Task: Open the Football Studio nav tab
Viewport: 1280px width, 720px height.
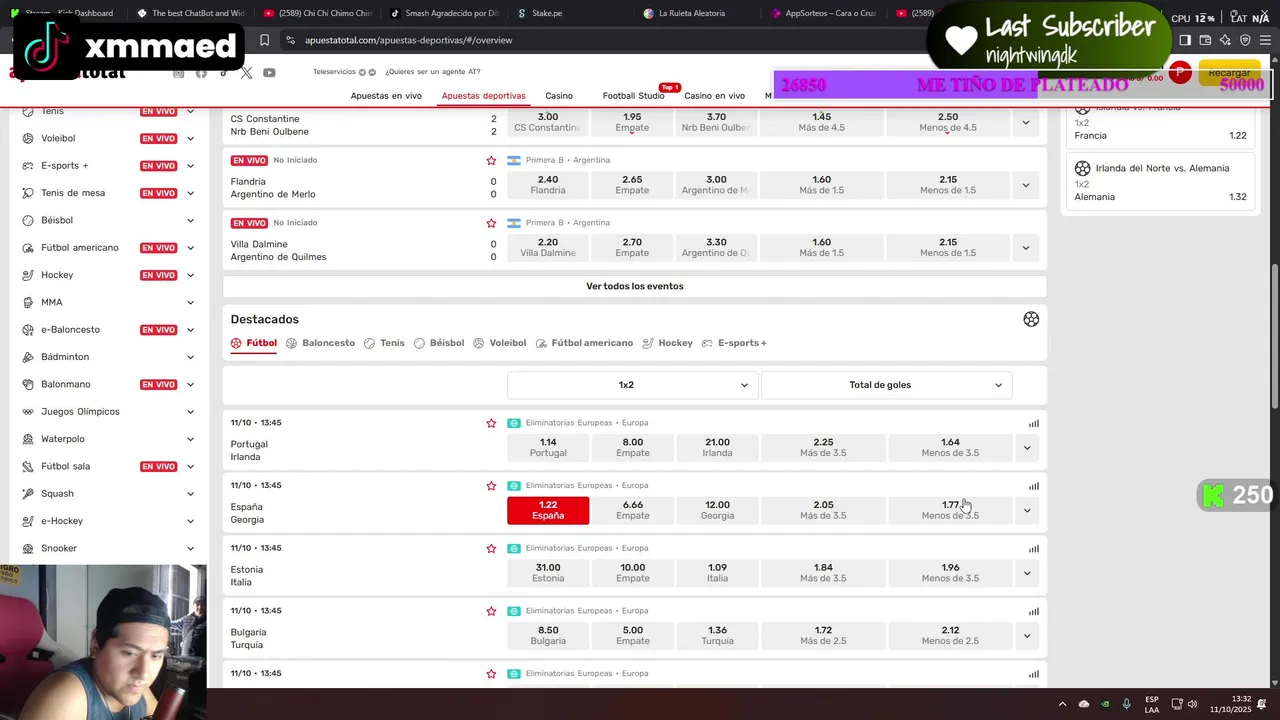Action: coord(633,96)
